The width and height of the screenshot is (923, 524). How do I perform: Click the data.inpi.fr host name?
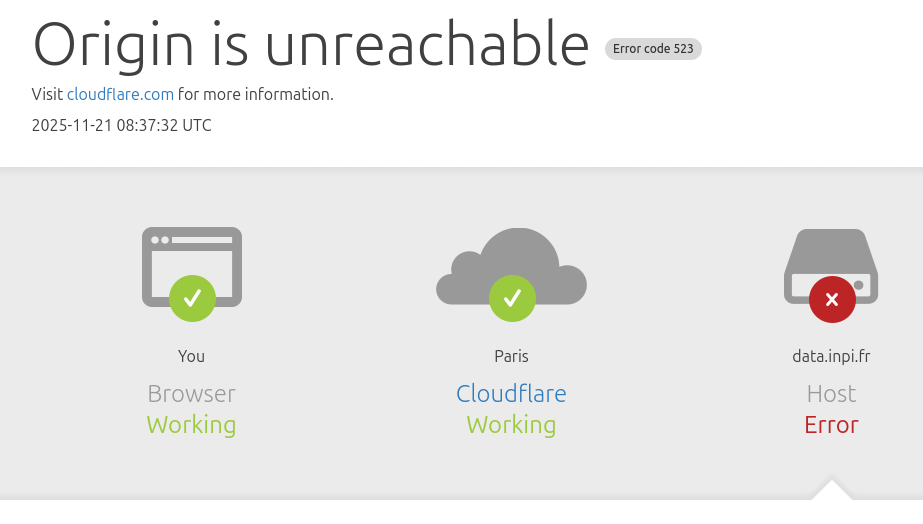coord(831,356)
